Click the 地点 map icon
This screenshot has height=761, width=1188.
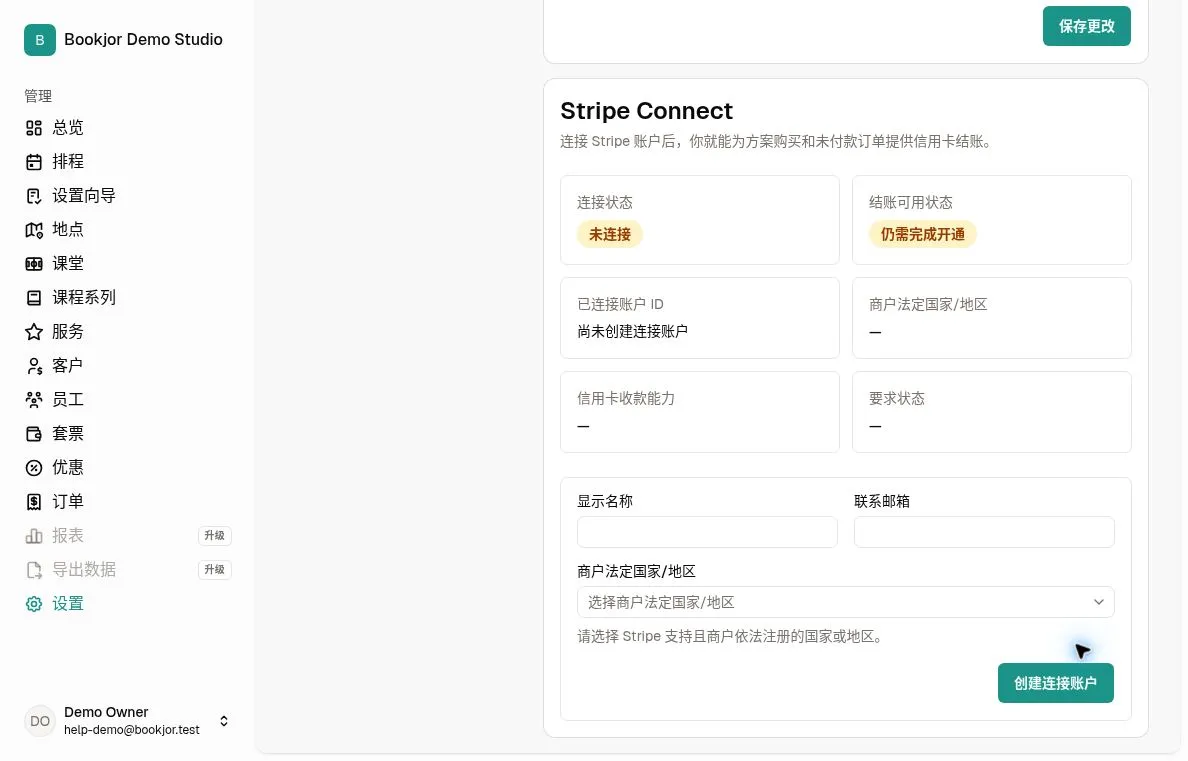[34, 230]
